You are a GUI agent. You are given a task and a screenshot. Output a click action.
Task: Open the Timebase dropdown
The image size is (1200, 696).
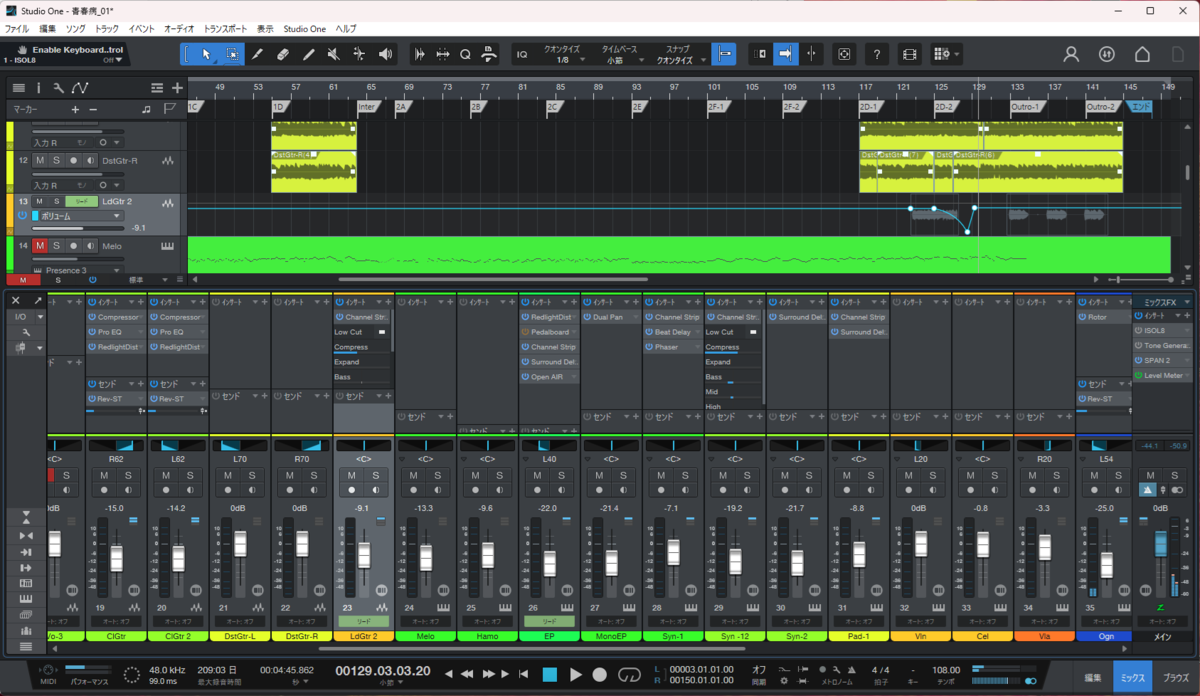coord(621,54)
